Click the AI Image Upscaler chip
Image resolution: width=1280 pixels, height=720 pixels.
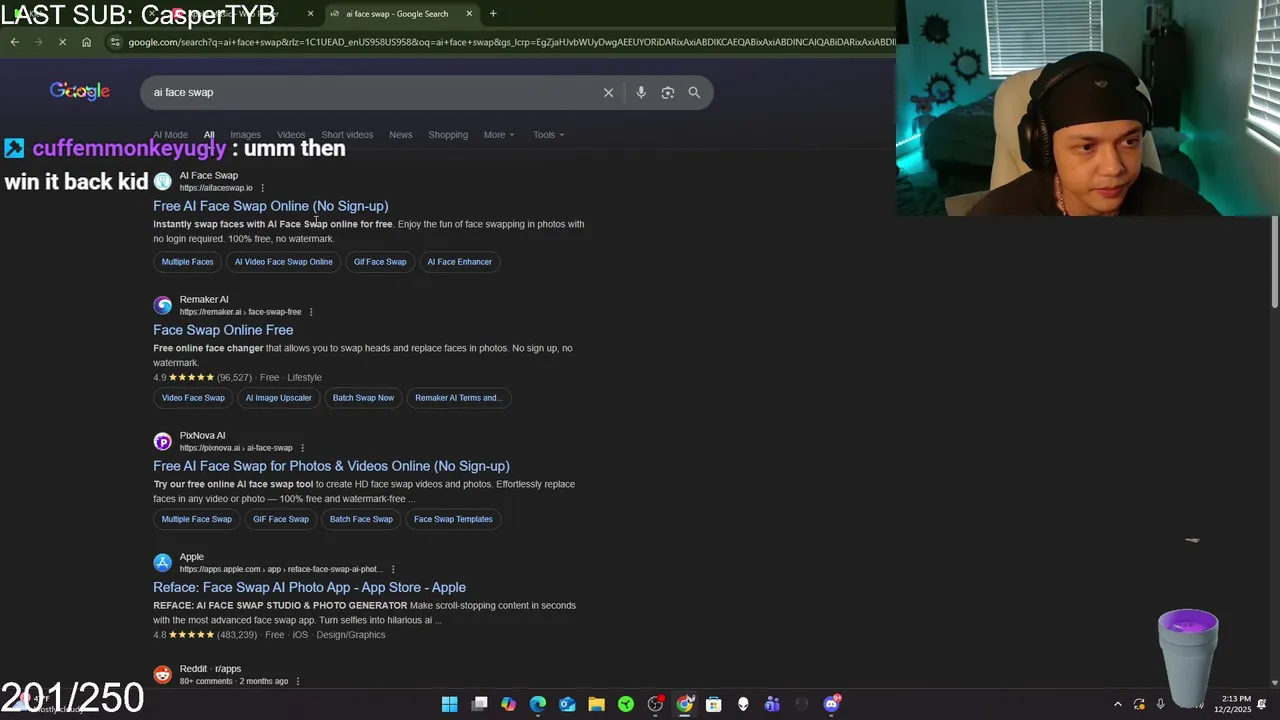(279, 398)
